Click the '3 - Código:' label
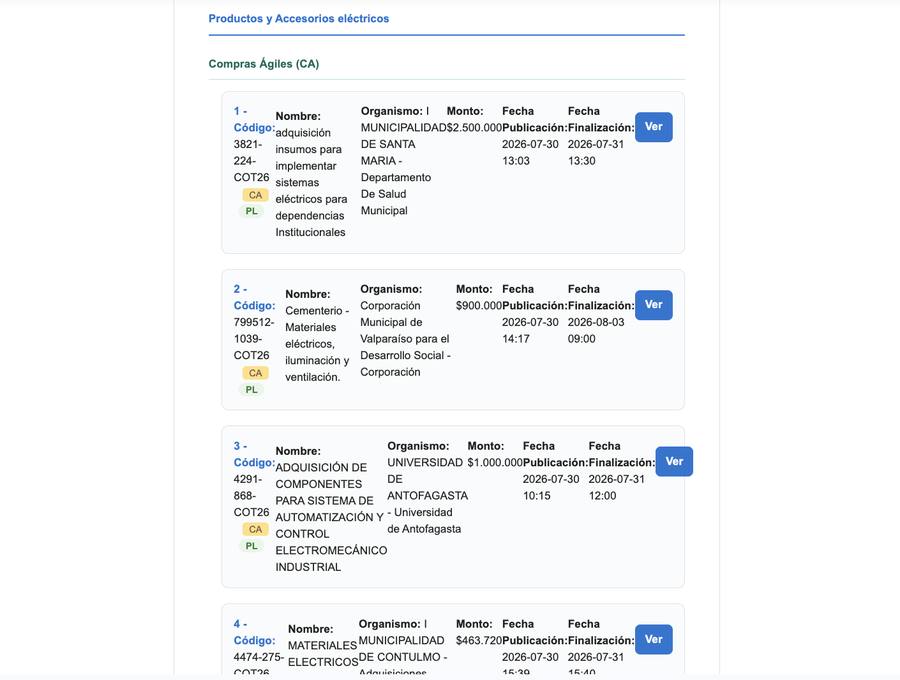Image resolution: width=900 pixels, height=680 pixels. pyautogui.click(x=254, y=454)
